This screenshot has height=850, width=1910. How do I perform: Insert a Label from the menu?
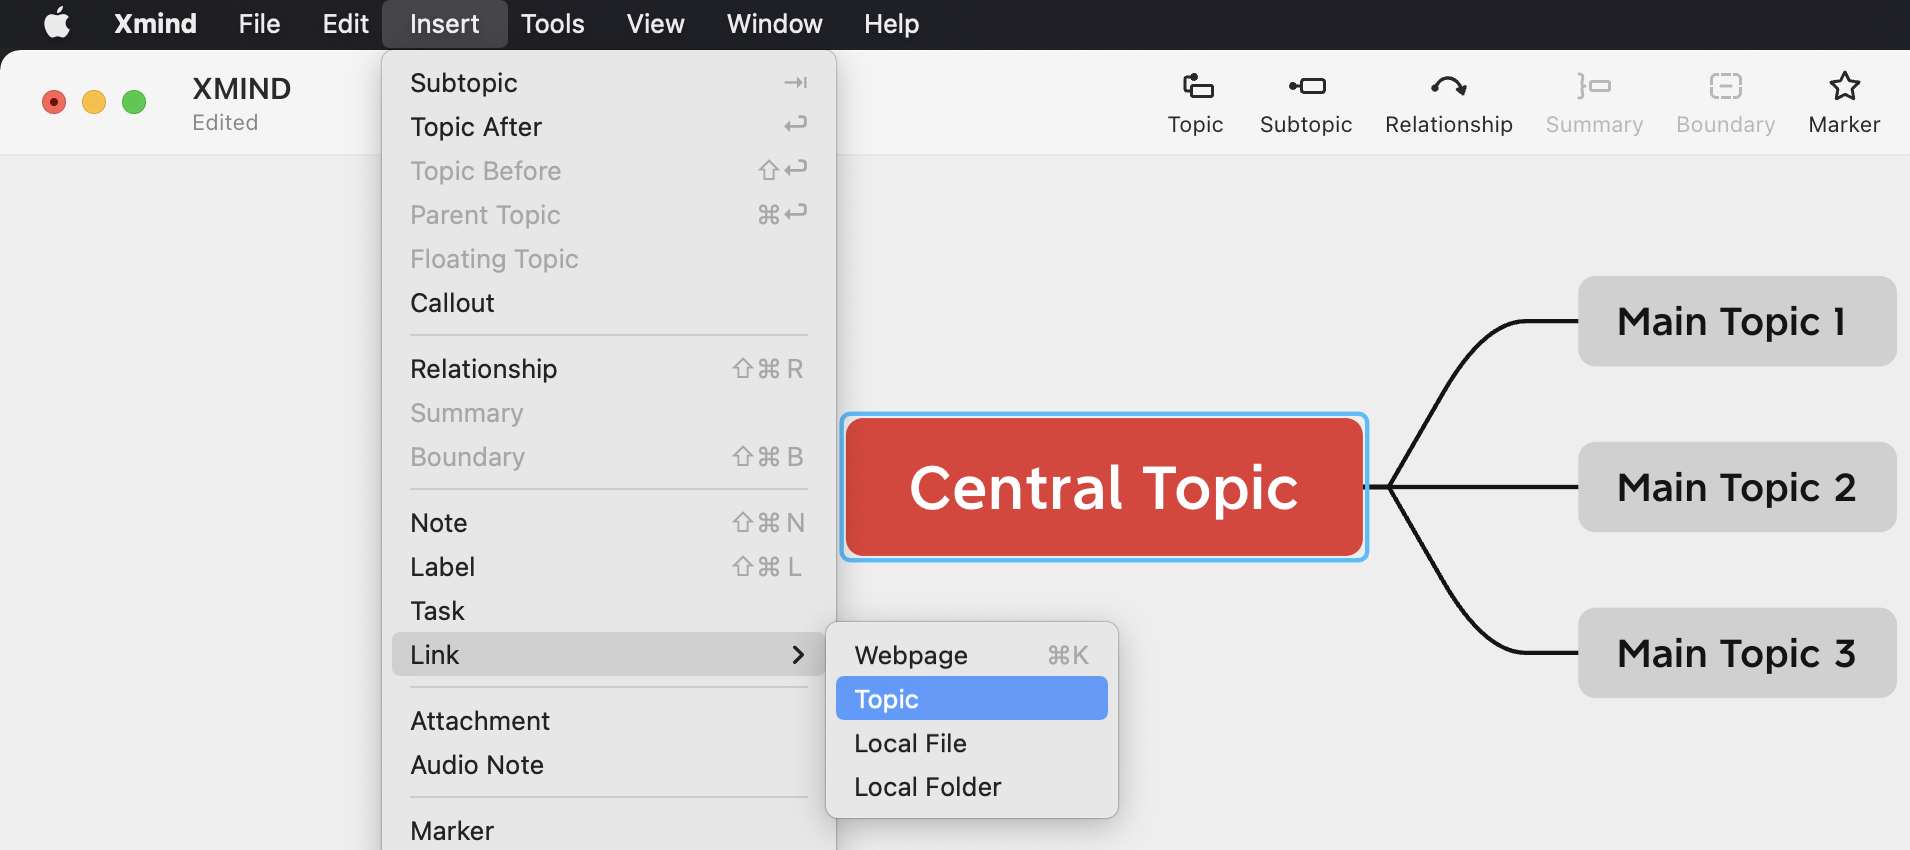click(608, 567)
